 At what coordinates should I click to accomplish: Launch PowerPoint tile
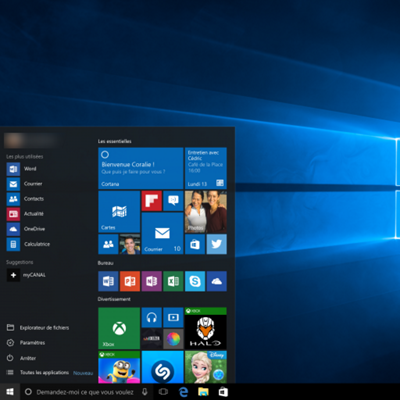click(x=130, y=281)
